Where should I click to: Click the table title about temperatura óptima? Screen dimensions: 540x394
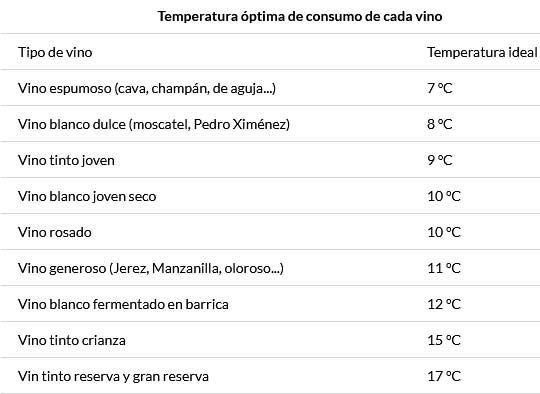tap(300, 17)
